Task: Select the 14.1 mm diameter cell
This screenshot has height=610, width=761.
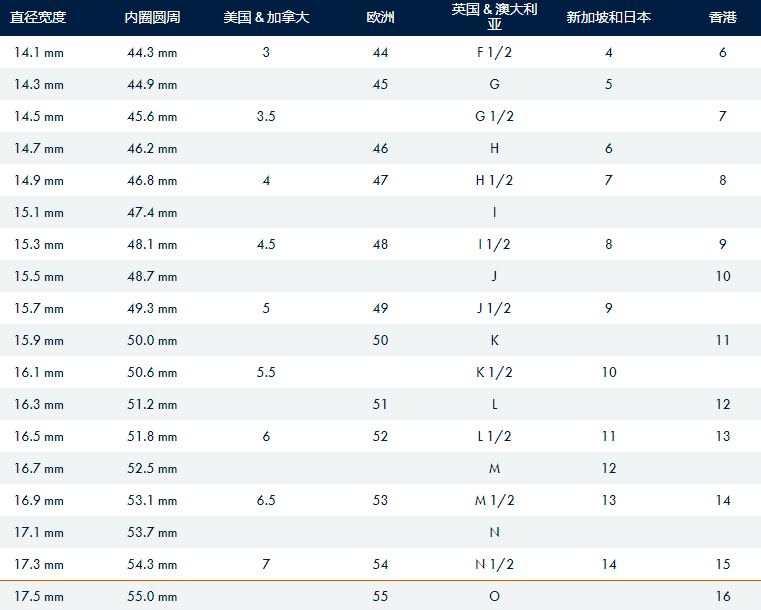Action: [39, 52]
